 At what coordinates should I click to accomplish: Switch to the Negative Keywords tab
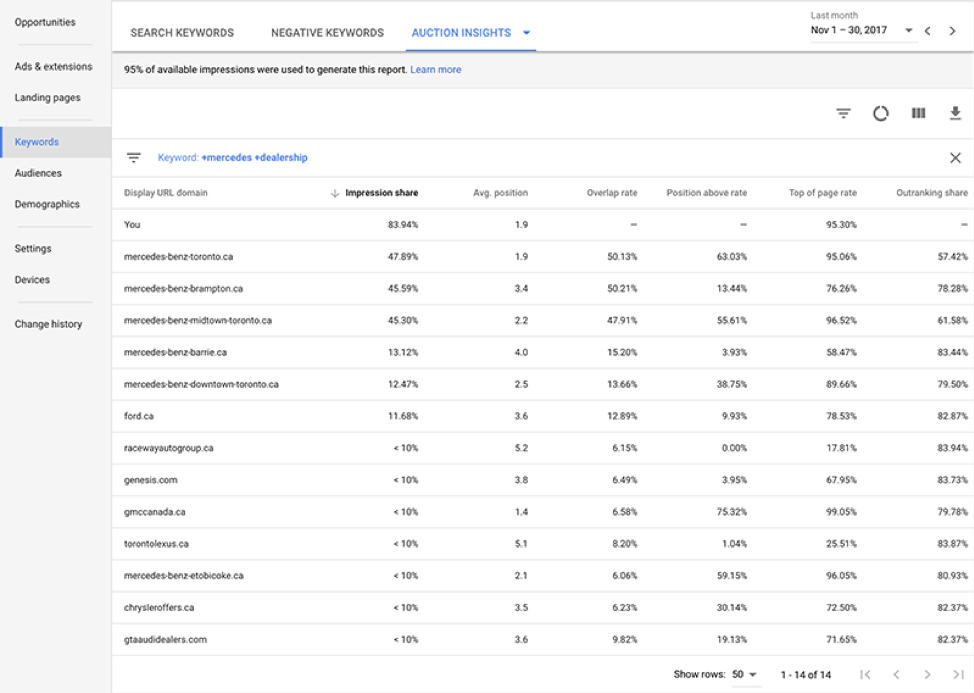pos(325,32)
